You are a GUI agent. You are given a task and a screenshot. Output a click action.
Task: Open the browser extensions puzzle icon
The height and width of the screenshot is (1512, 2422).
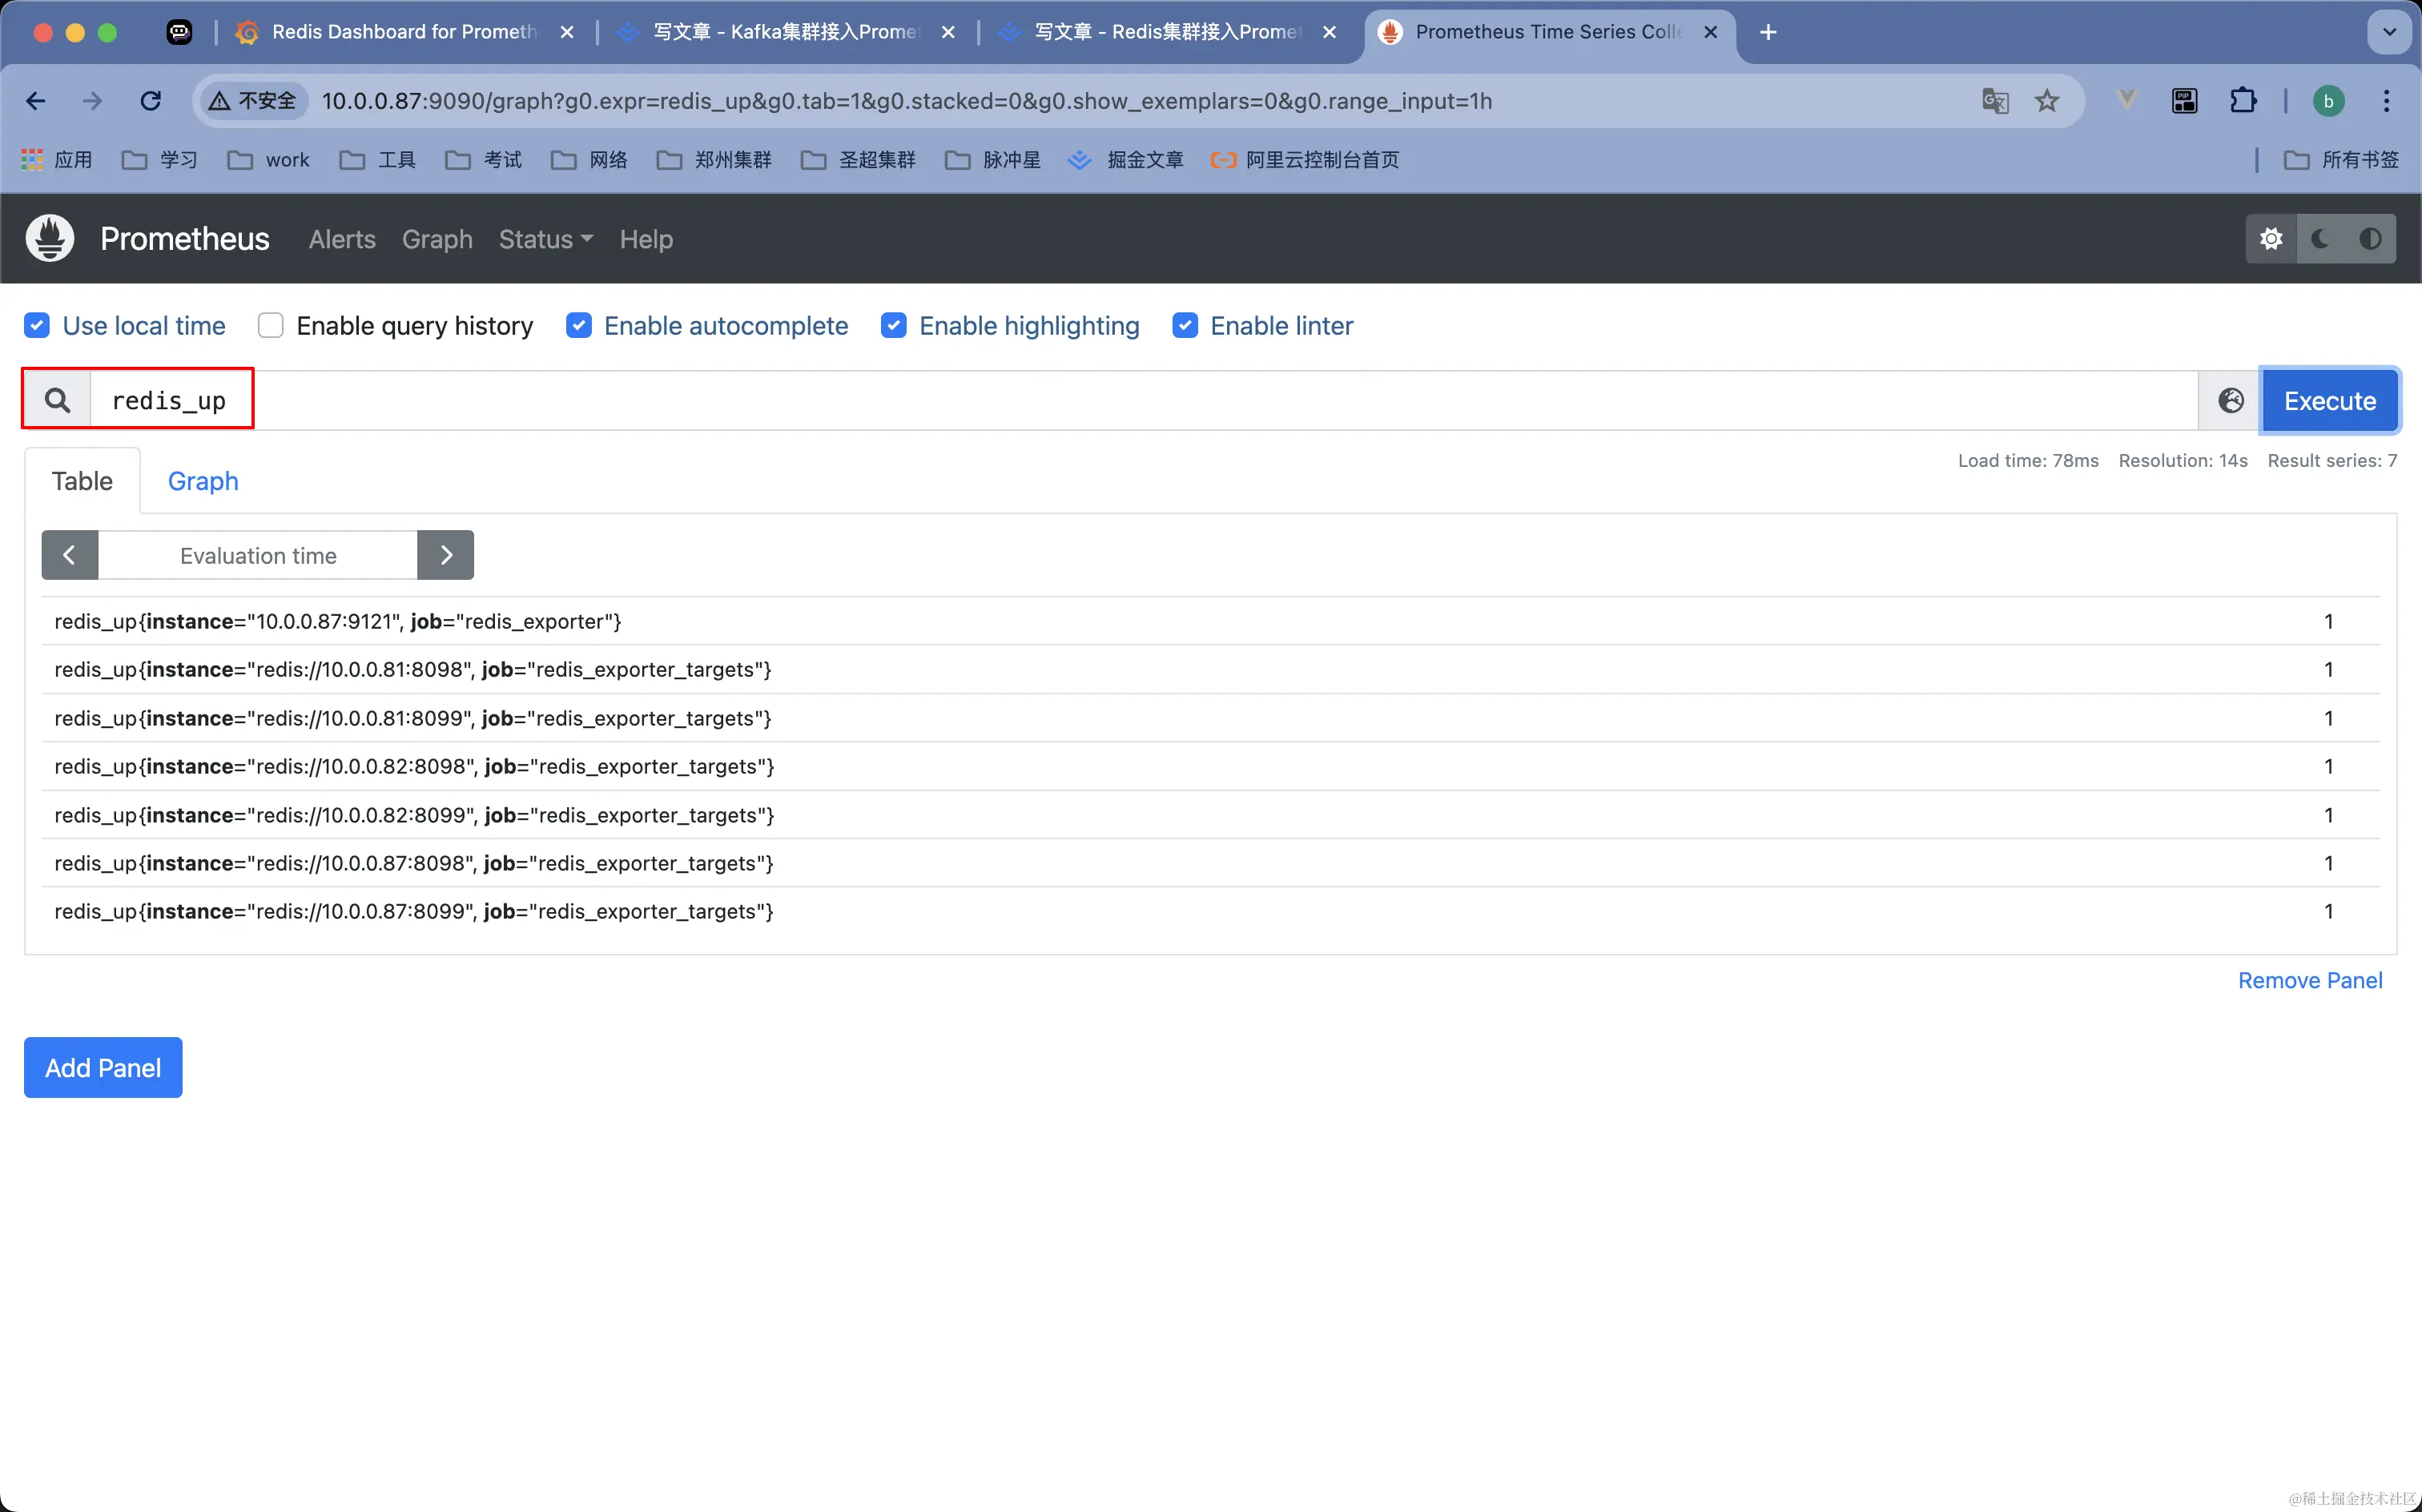coord(2243,101)
